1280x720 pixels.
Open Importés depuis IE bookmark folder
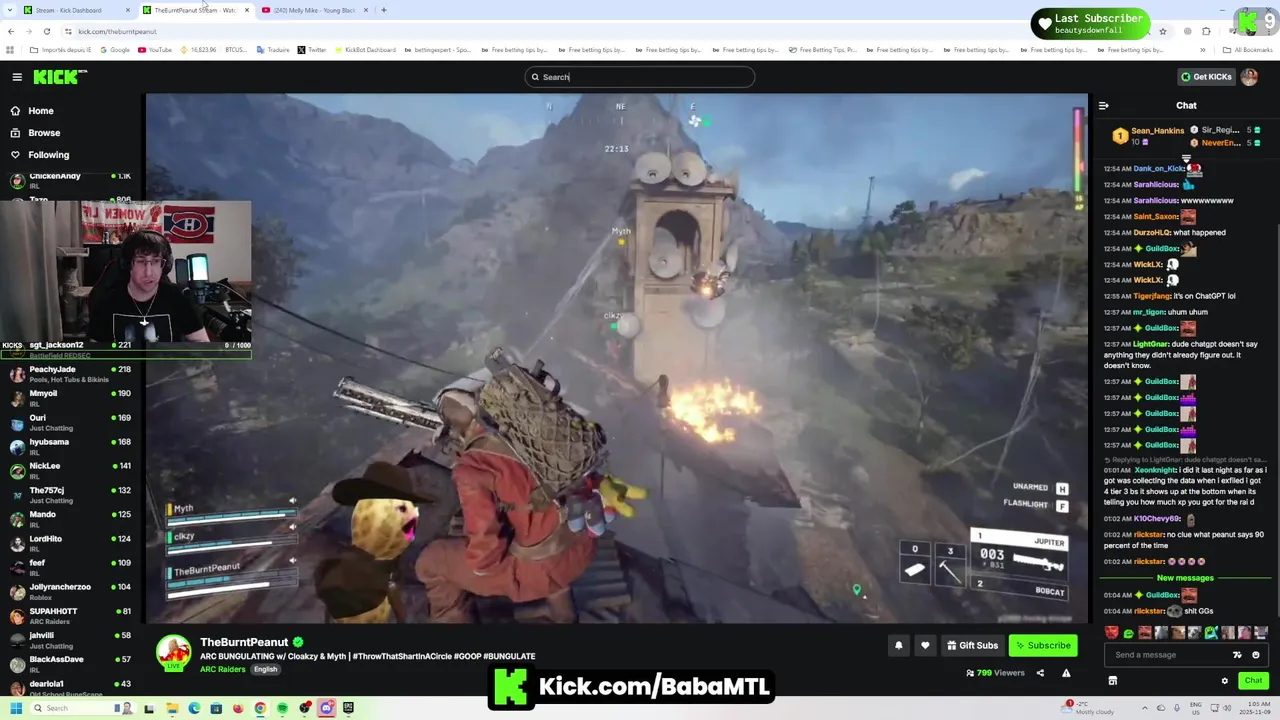point(60,50)
